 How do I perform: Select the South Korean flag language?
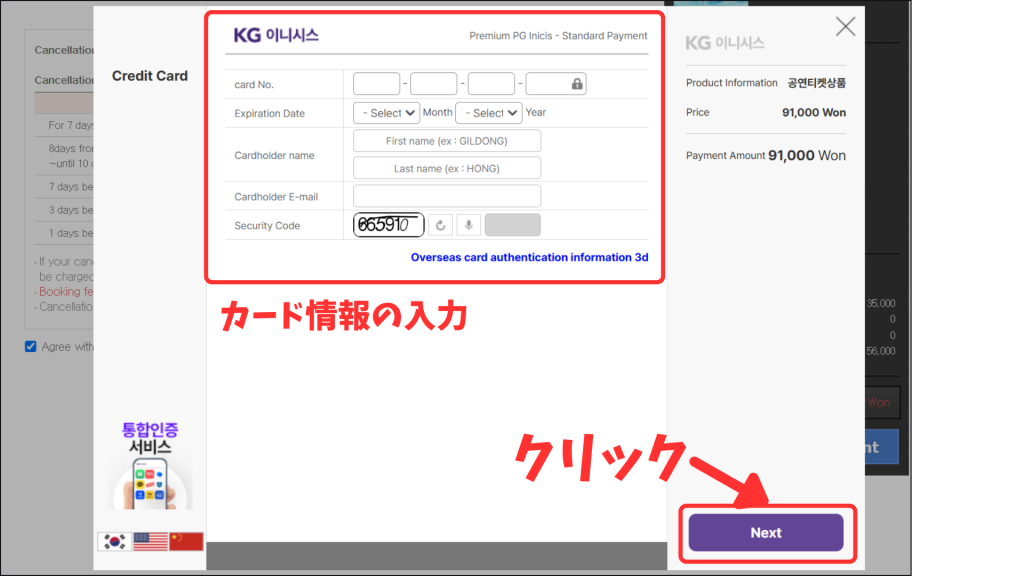(113, 541)
